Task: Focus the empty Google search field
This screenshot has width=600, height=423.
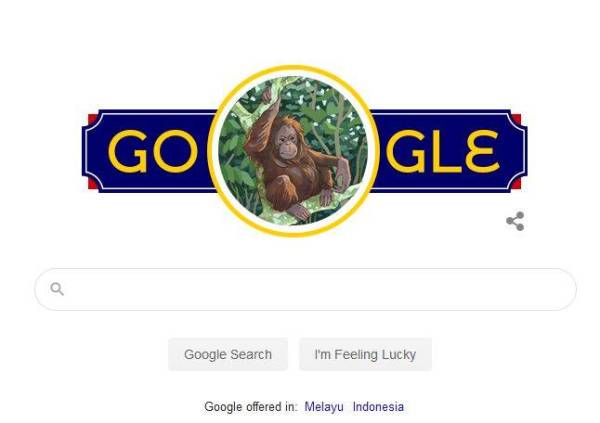Action: pyautogui.click(x=305, y=289)
